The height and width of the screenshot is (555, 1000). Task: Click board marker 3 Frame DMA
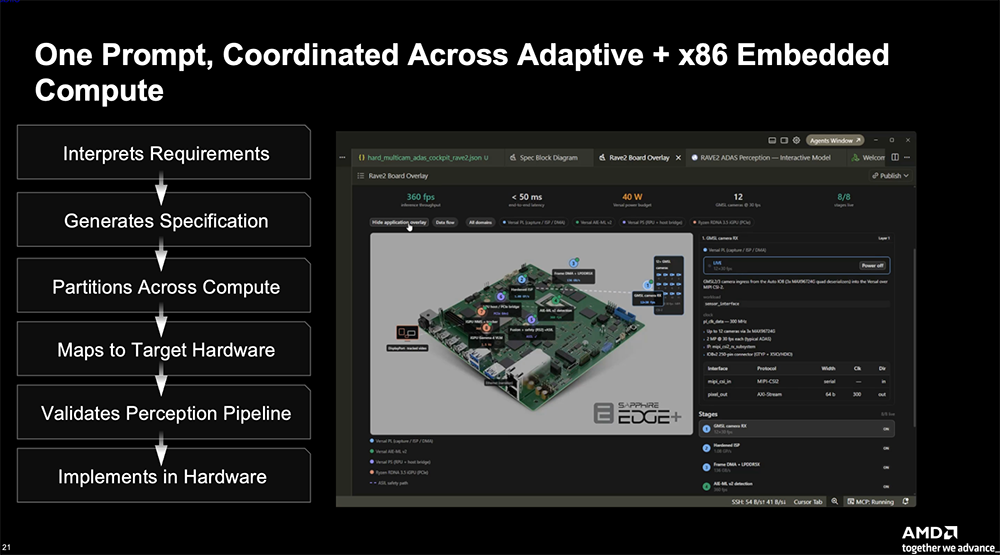pos(573,263)
